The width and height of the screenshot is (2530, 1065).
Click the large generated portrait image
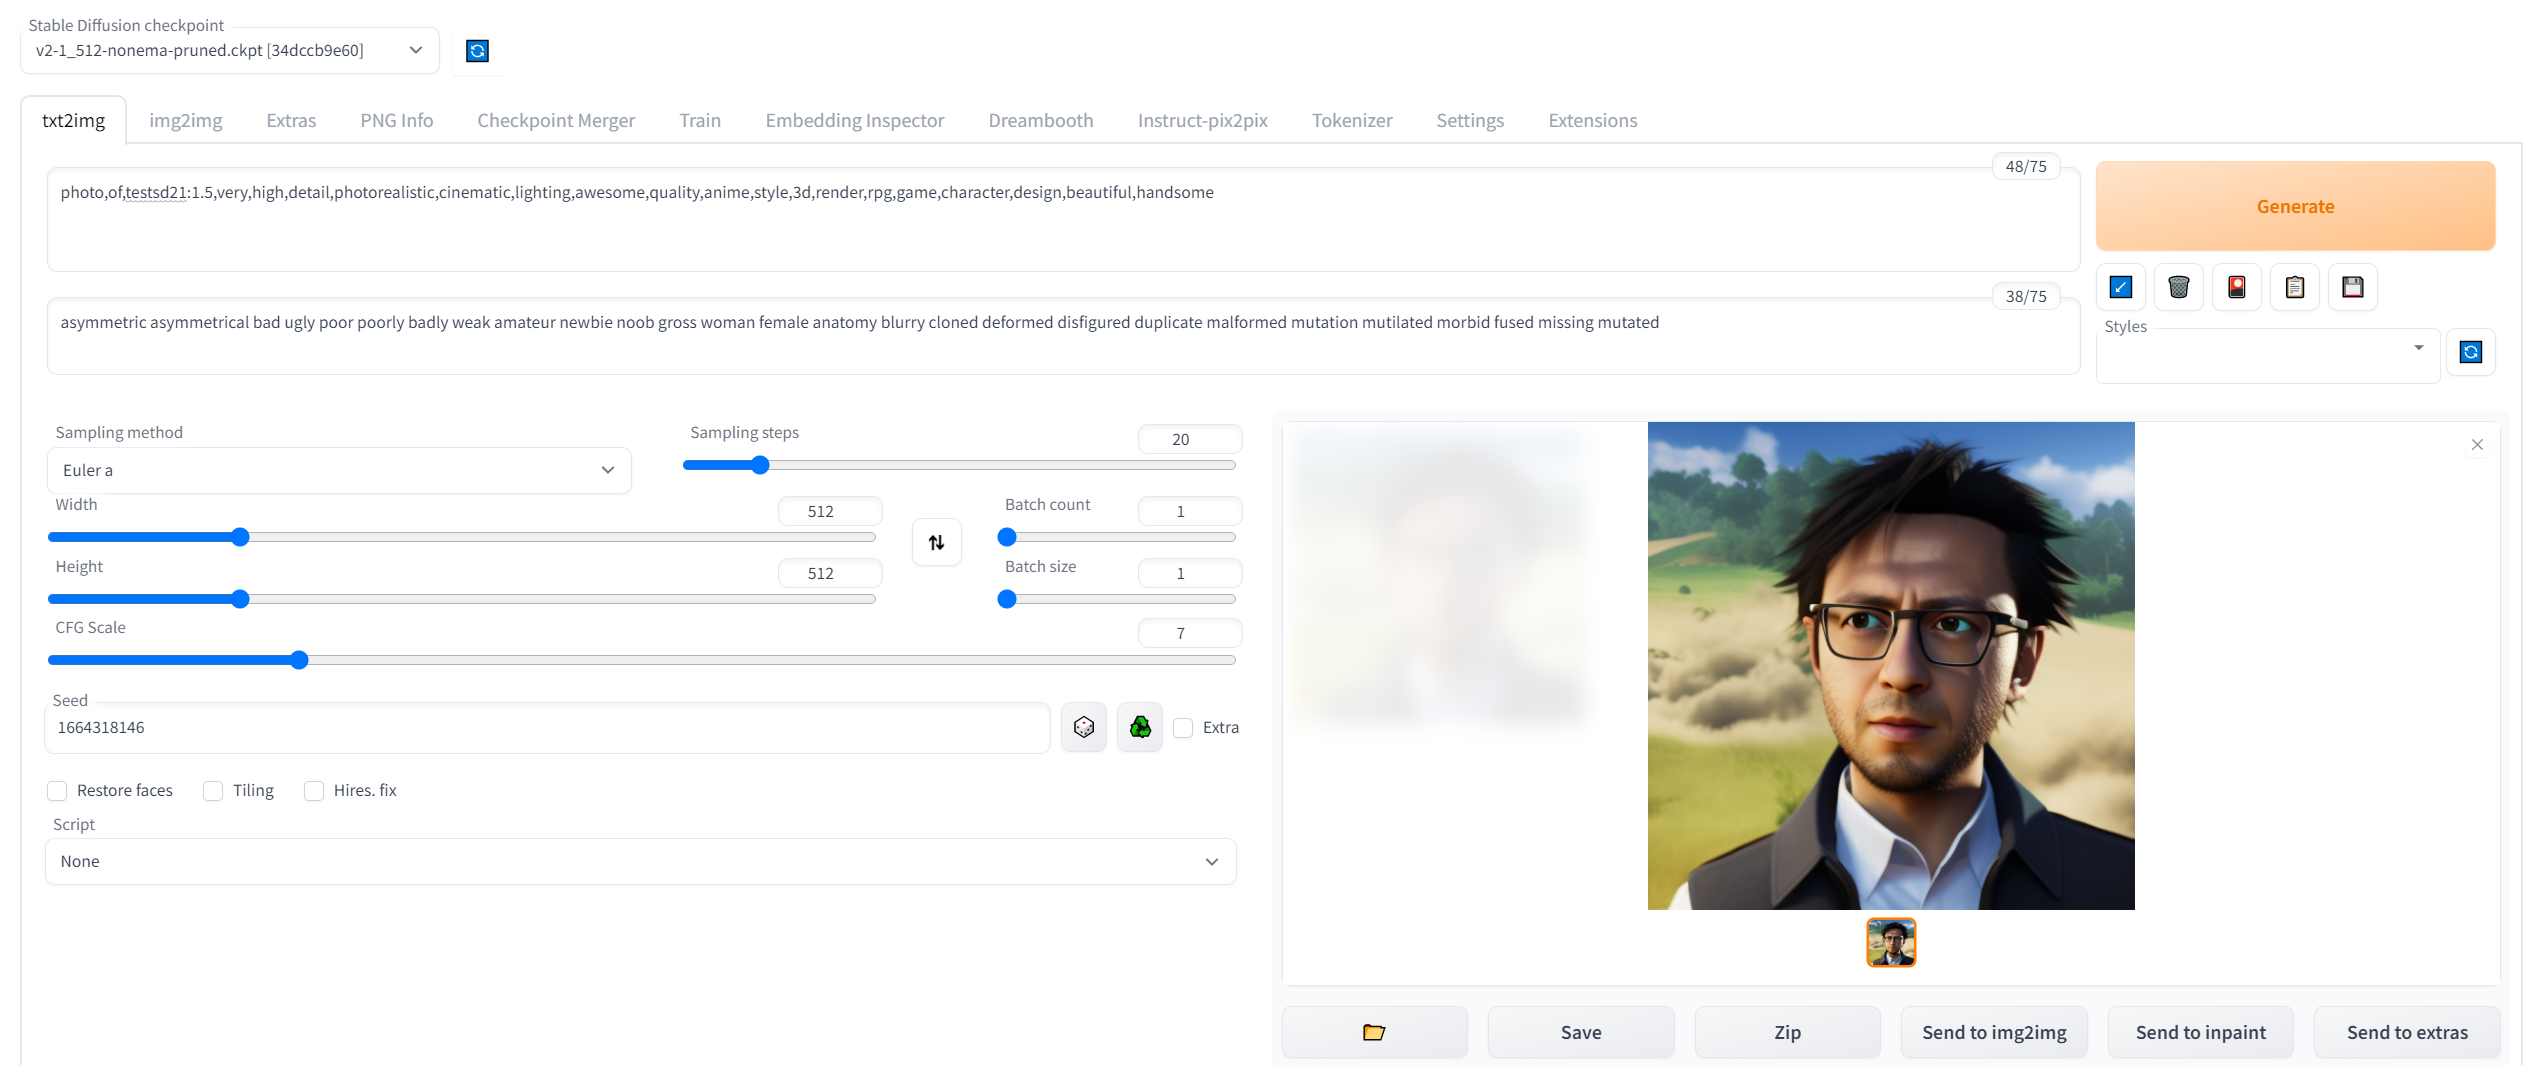pos(1891,666)
